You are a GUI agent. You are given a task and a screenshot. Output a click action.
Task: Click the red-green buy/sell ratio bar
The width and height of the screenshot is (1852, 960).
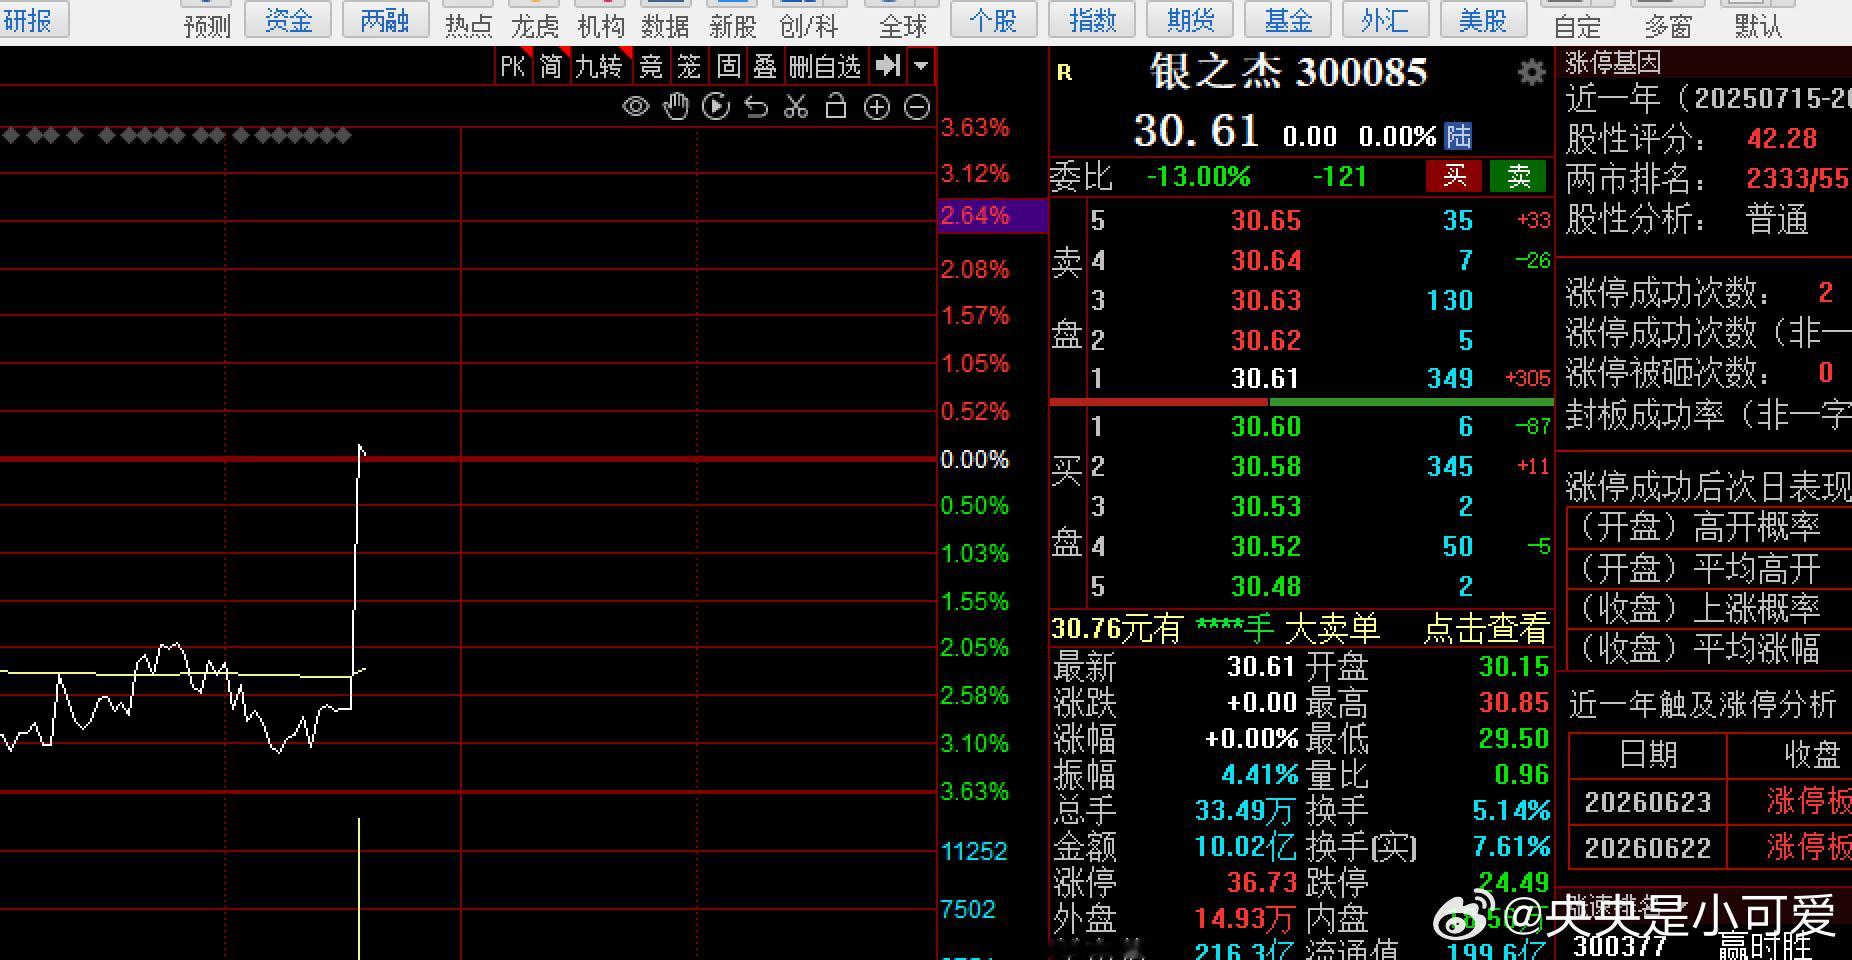(x=1301, y=402)
